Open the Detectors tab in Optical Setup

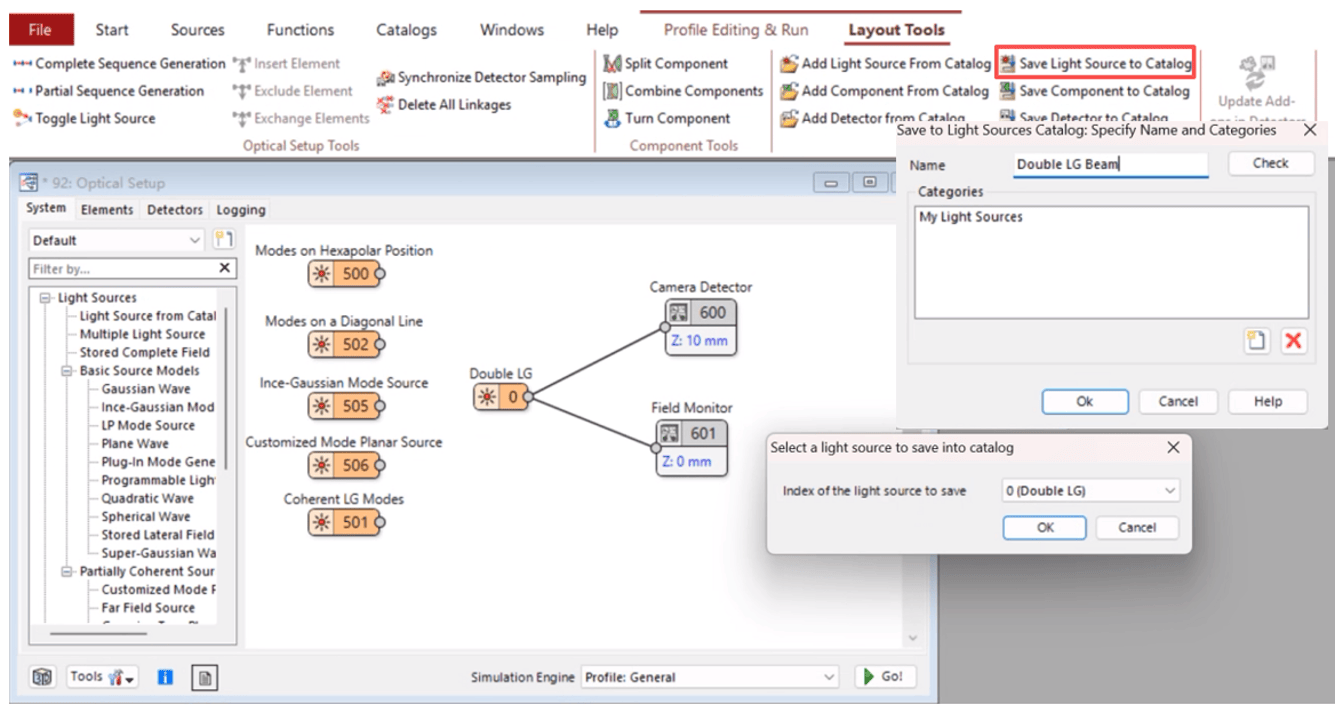[174, 209]
